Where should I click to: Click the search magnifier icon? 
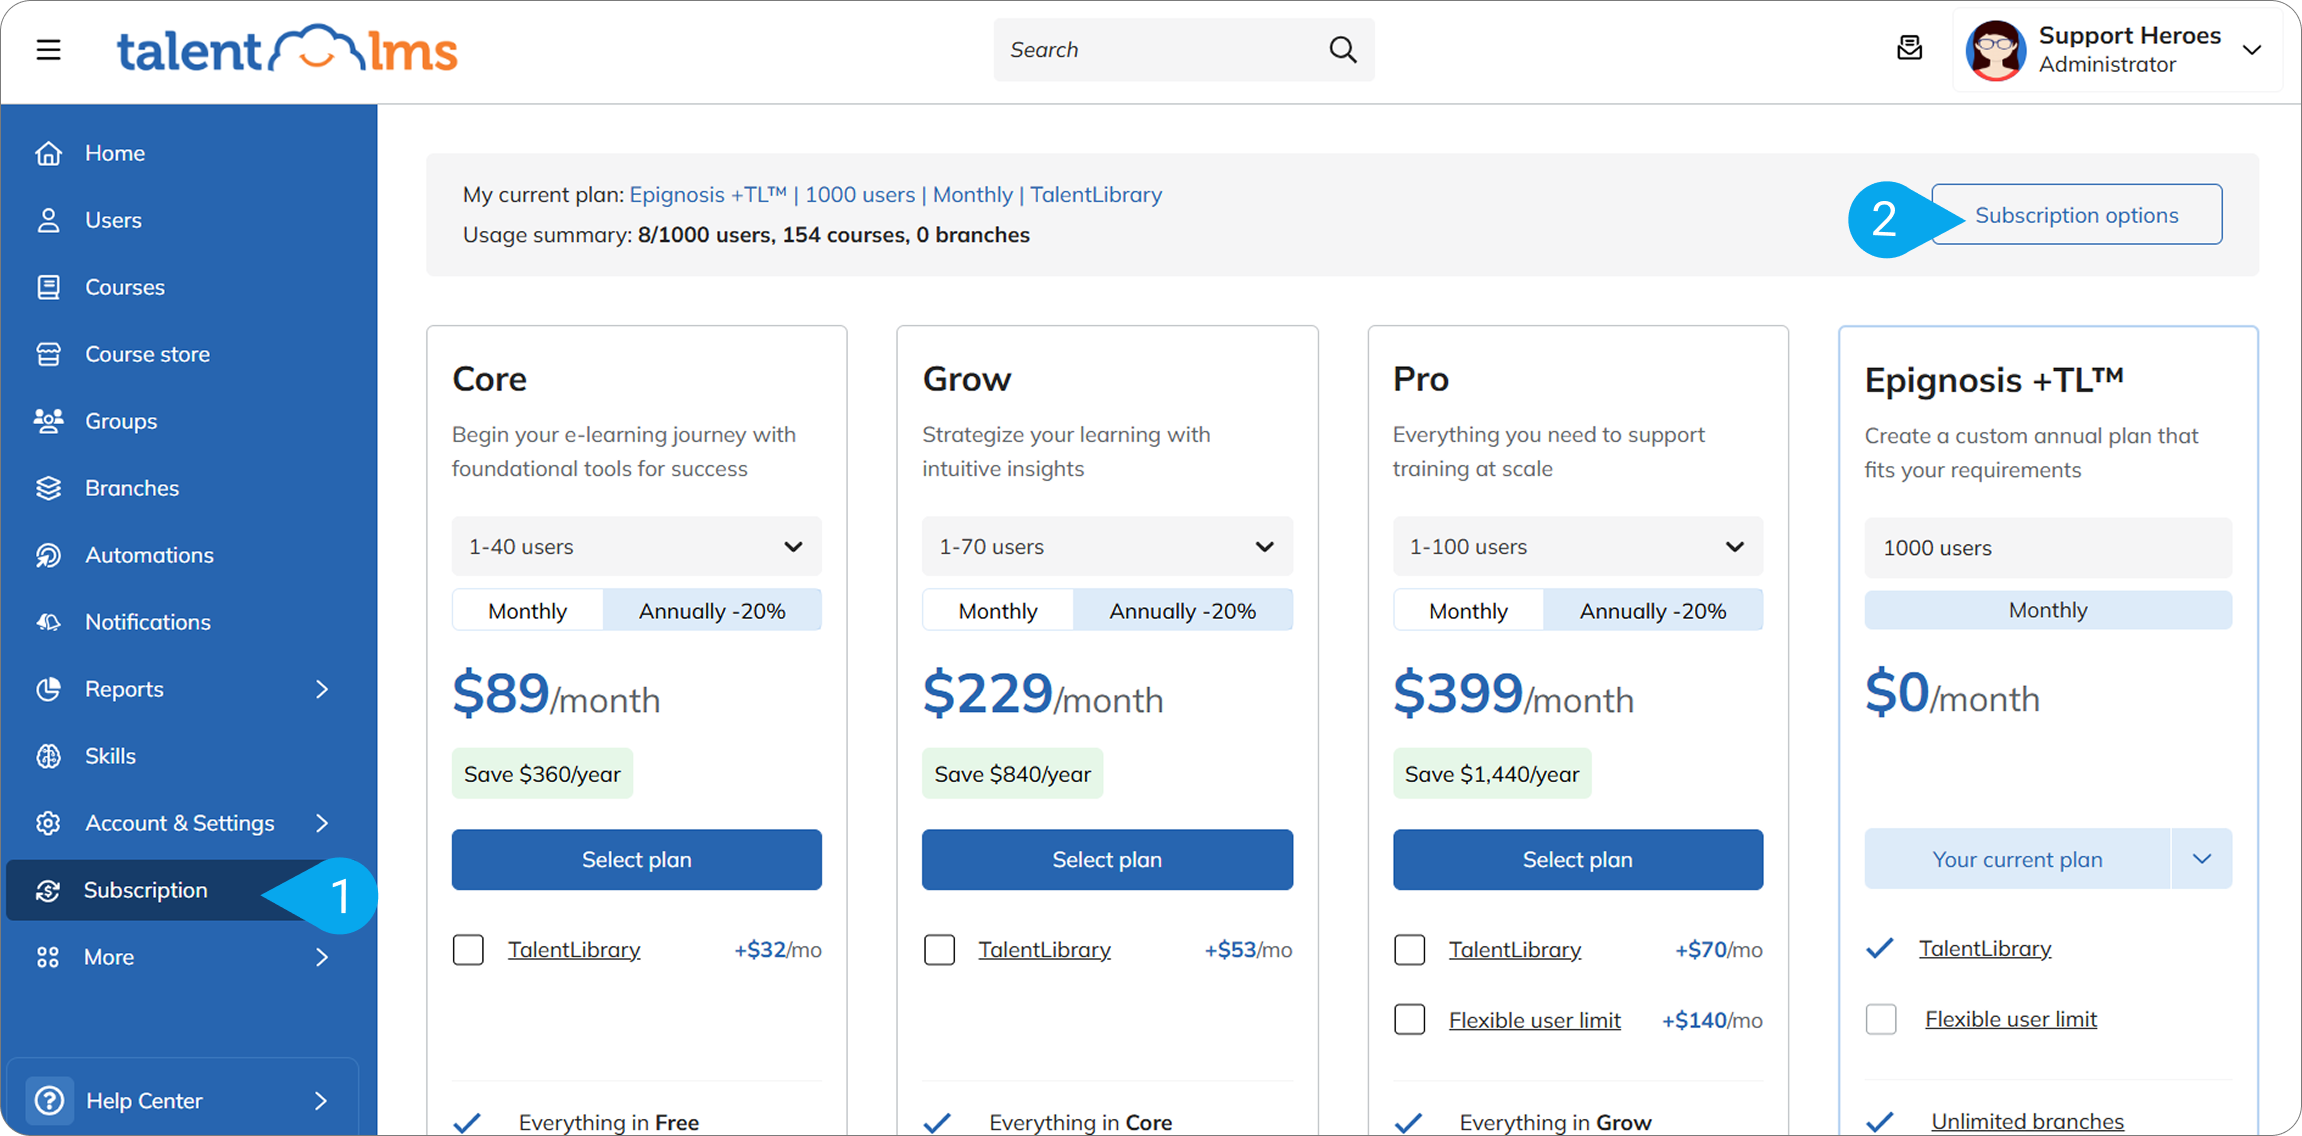tap(1342, 49)
